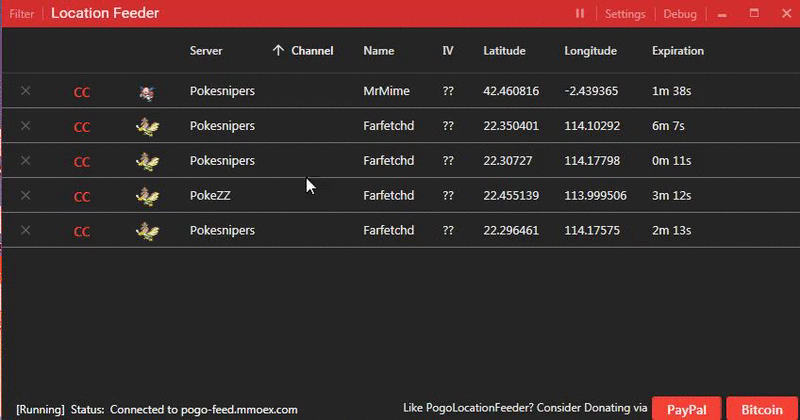Sort by the Expiration column header
800x420 pixels.
click(x=678, y=51)
